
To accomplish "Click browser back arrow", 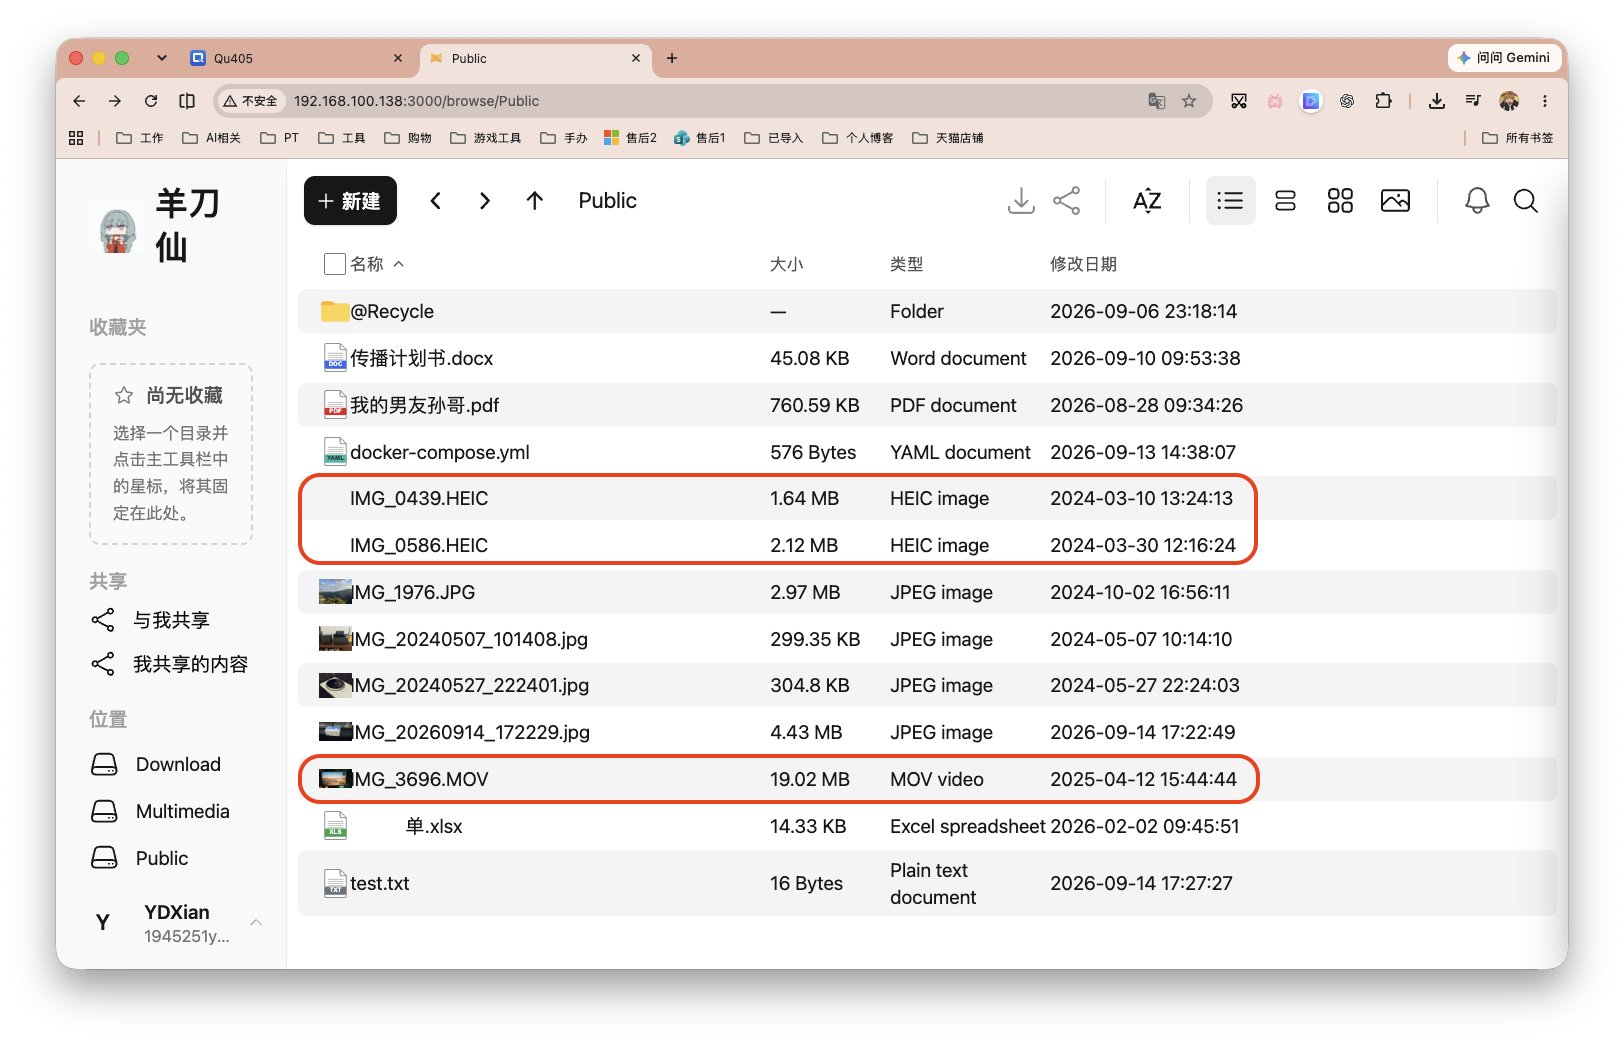I will point(79,101).
